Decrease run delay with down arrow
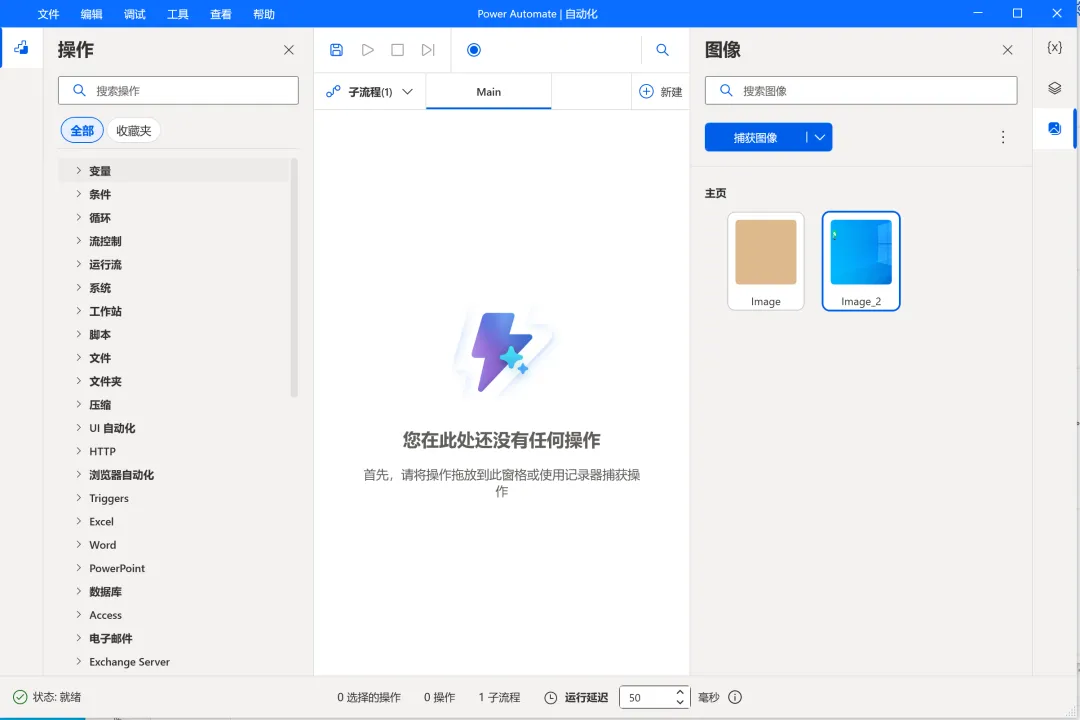This screenshot has height=720, width=1080. (x=680, y=702)
